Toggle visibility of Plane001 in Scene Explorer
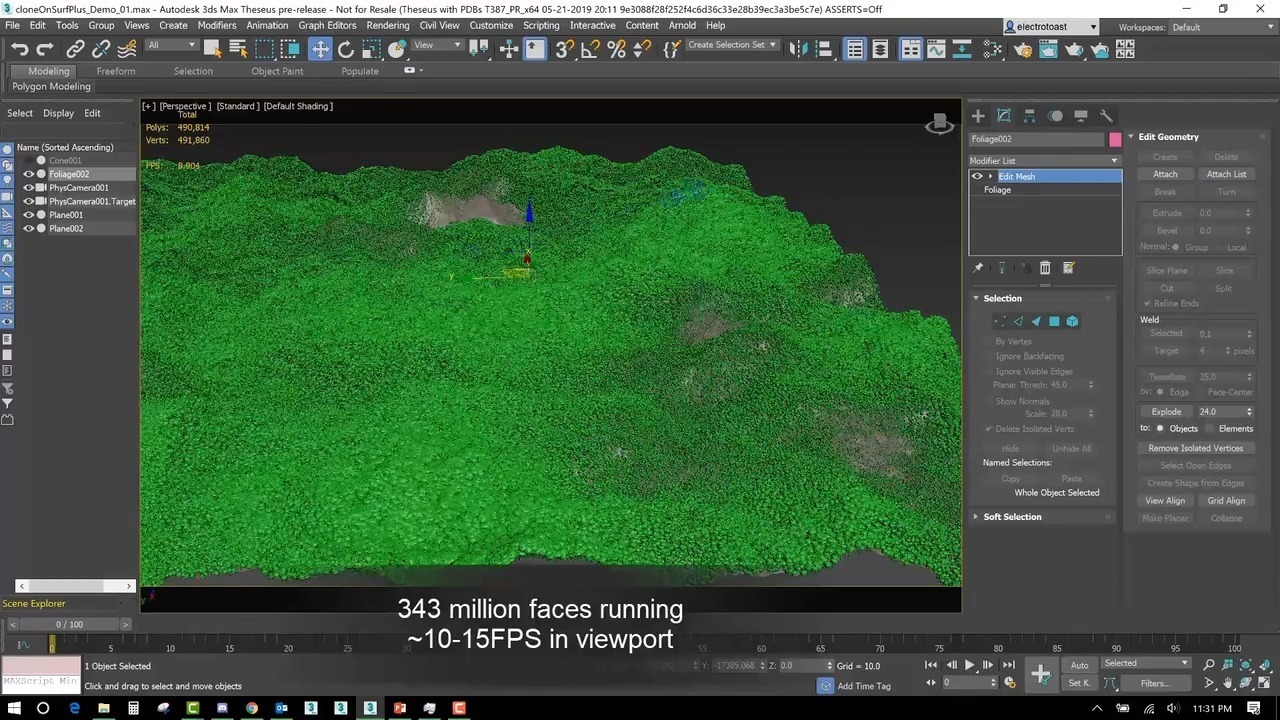 pyautogui.click(x=29, y=215)
